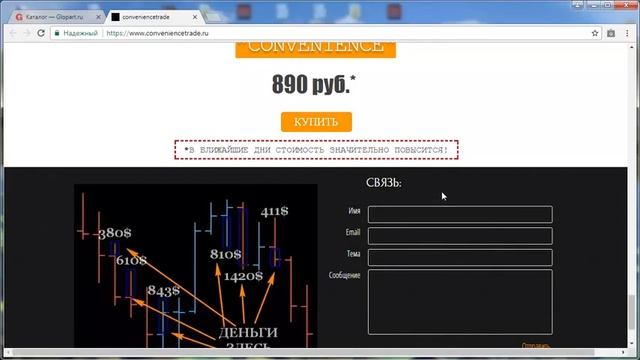Focus the Тема input field
The height and width of the screenshot is (360, 640).
460,258
